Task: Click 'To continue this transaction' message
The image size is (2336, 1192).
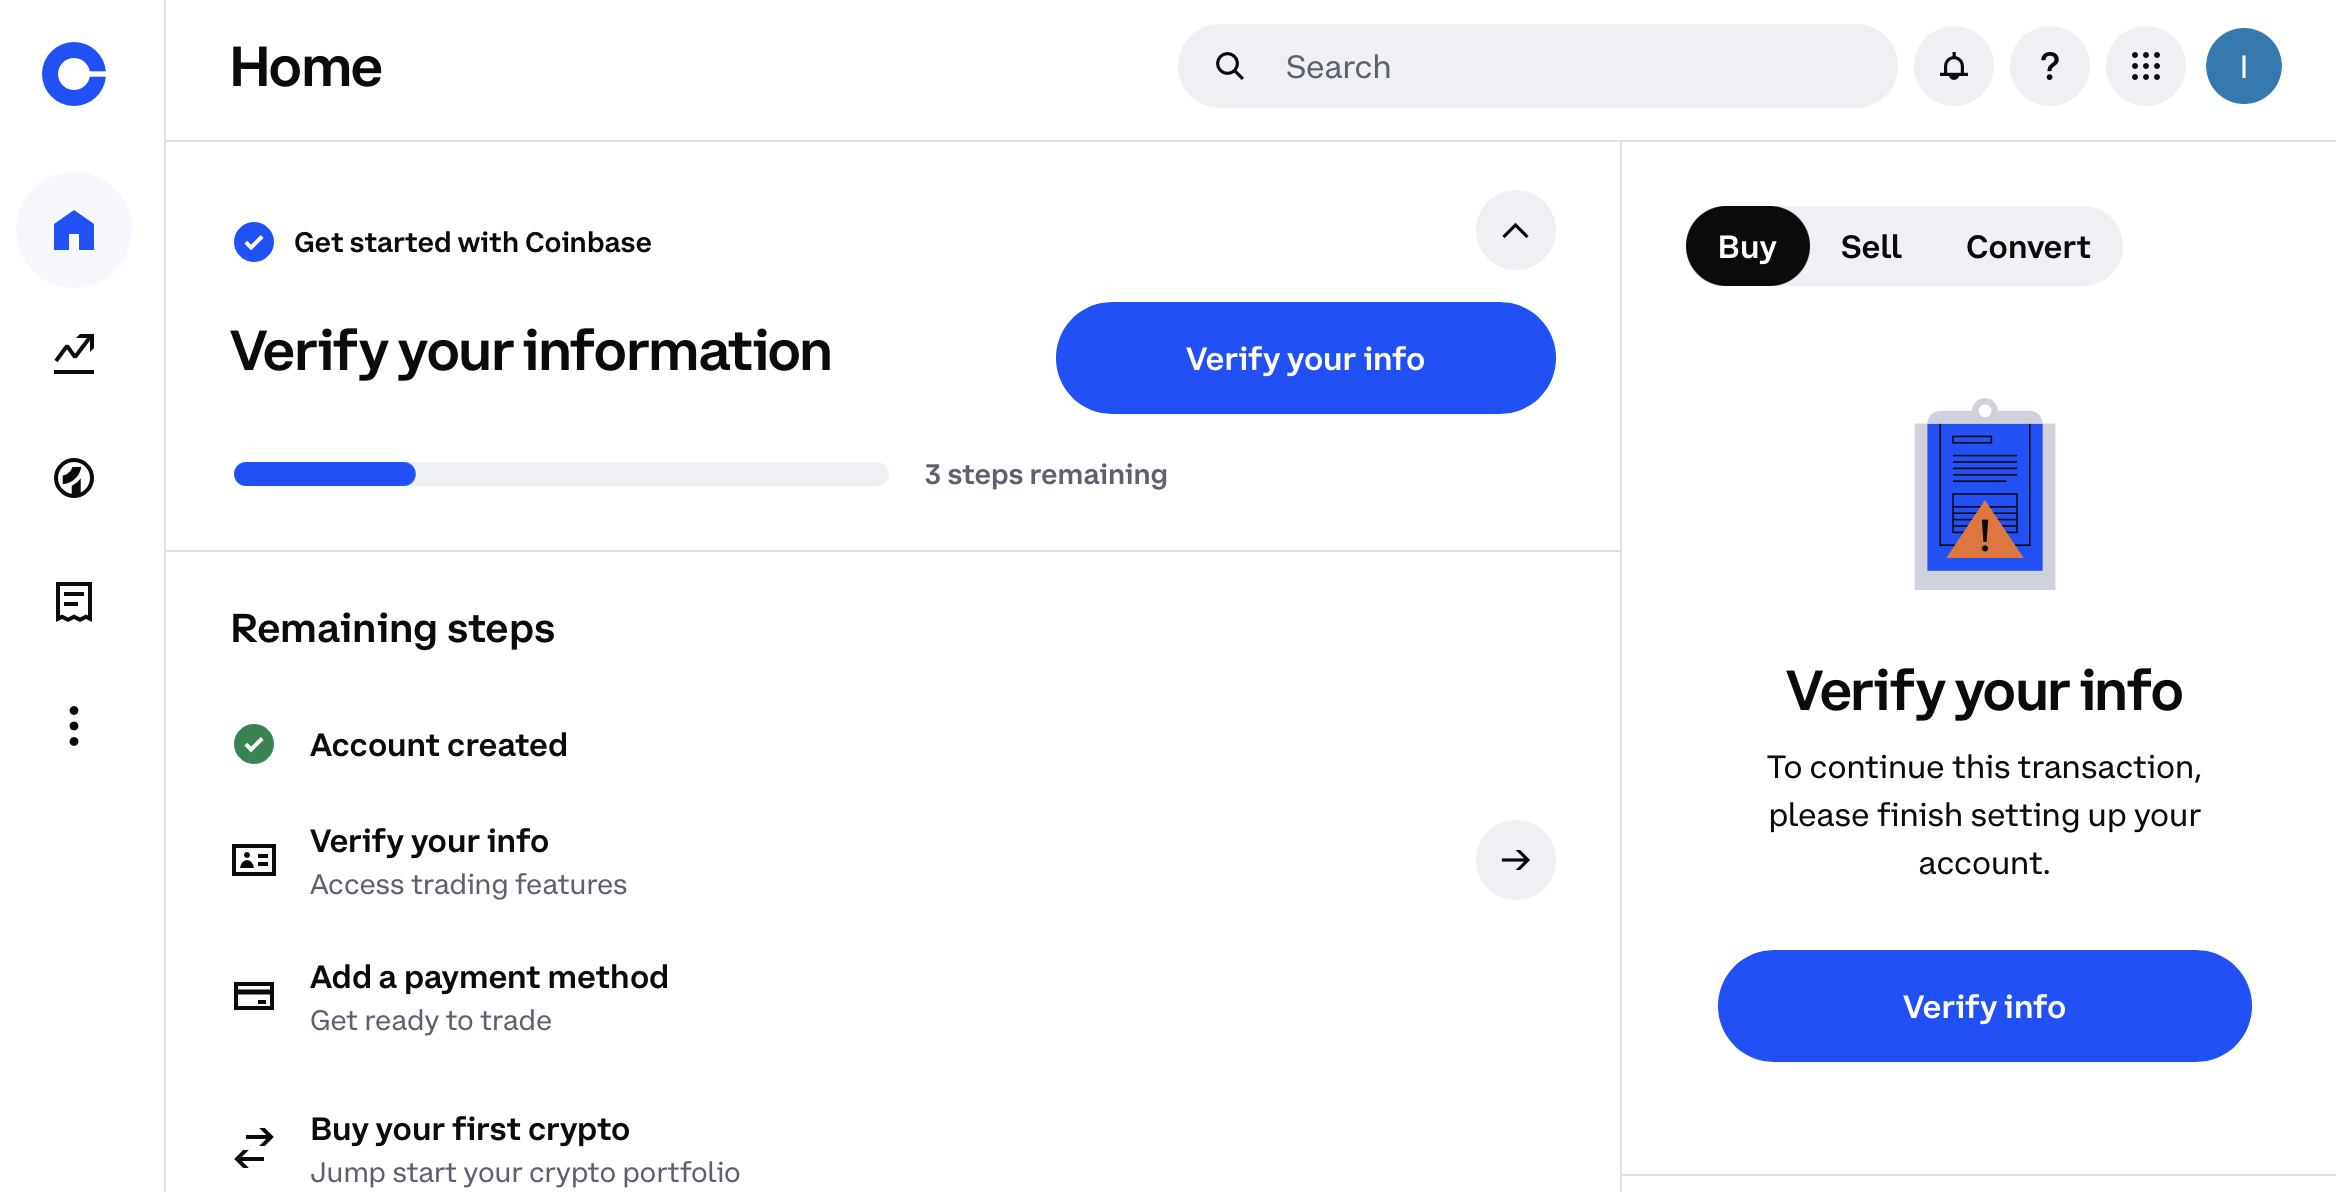Action: tap(1985, 814)
